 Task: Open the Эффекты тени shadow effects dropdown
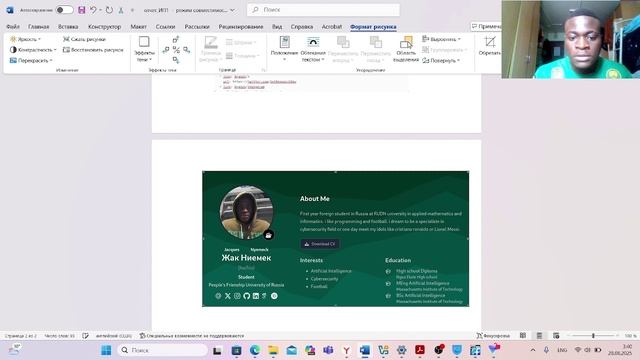[144, 49]
